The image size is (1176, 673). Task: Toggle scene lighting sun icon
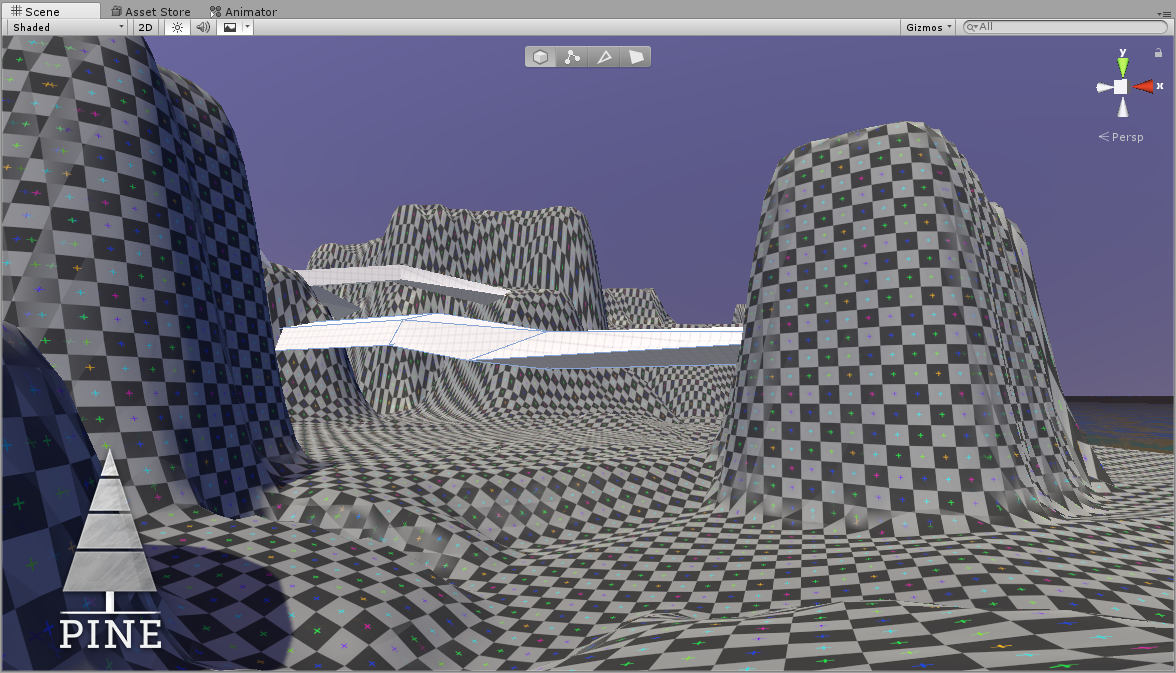[177, 27]
